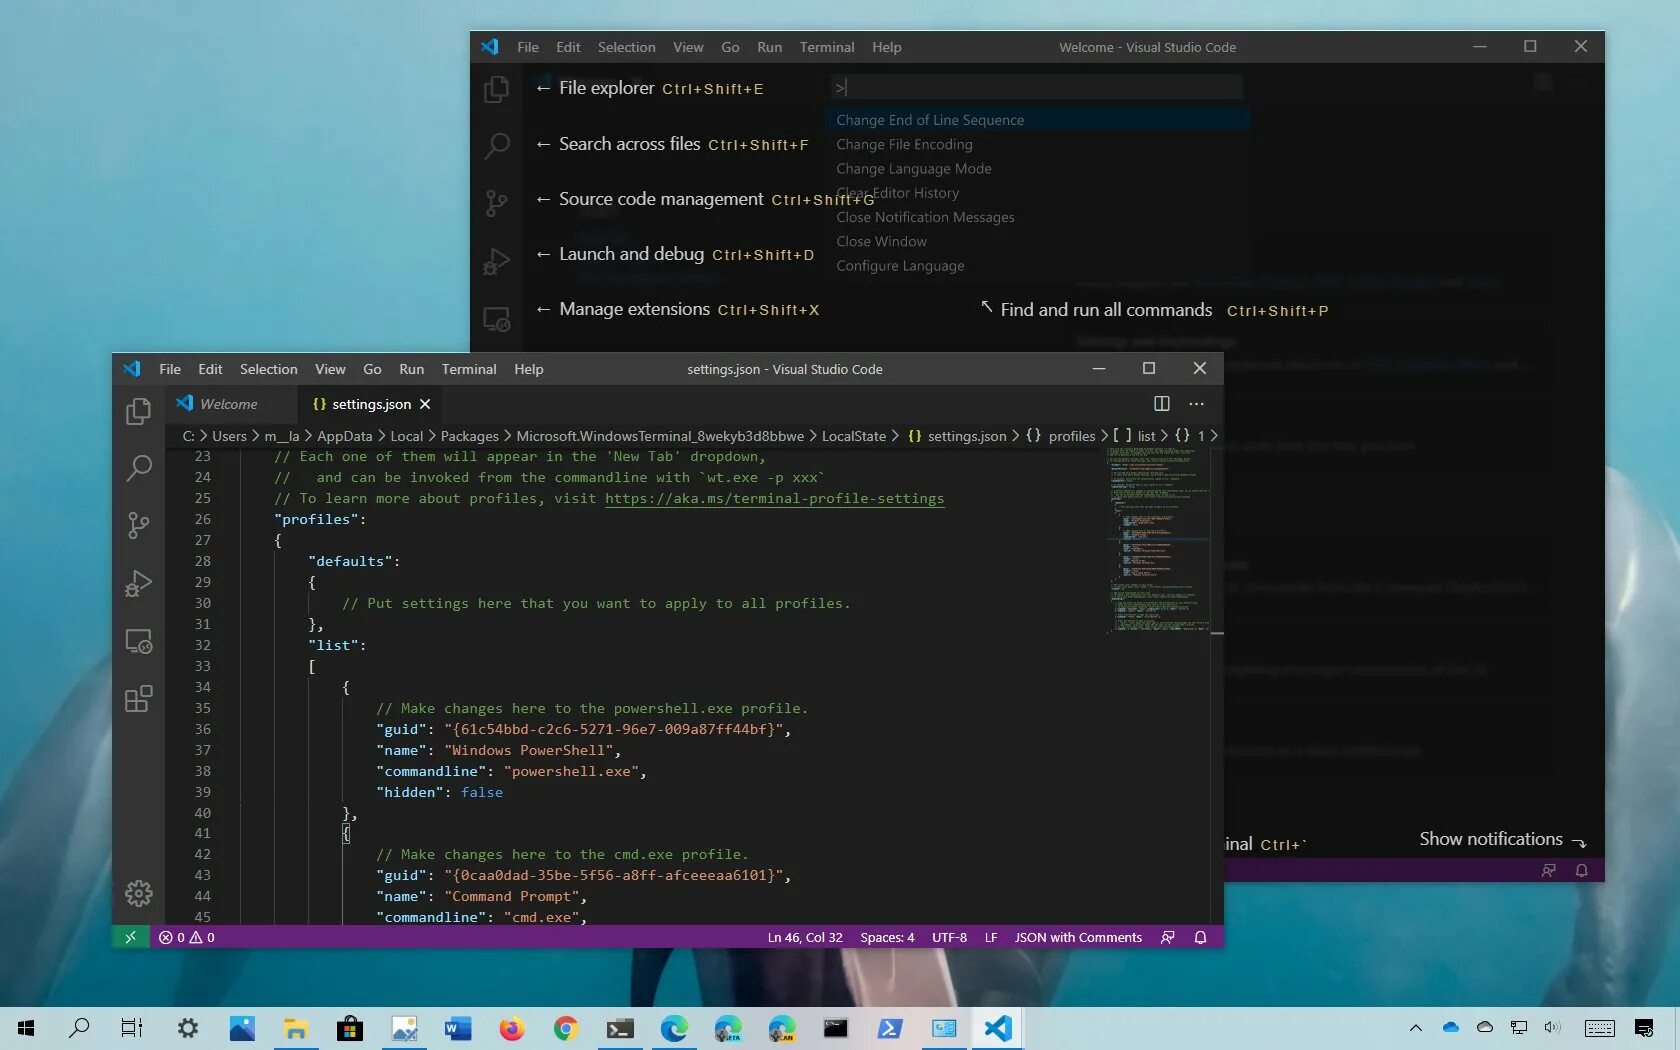Screen dimensions: 1680x1050
Task: Click Show notifications
Action: click(1490, 839)
